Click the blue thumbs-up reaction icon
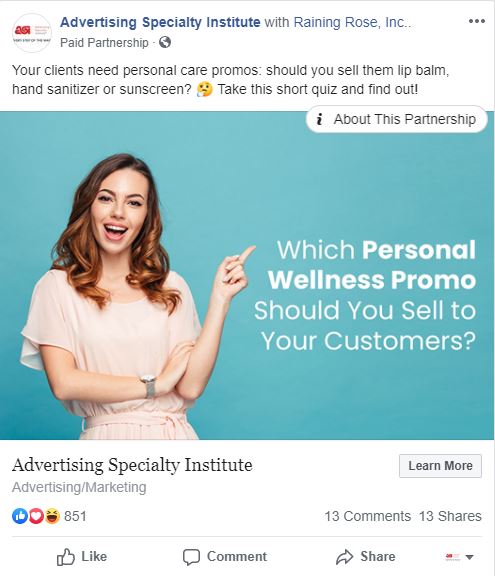The image size is (495, 576). point(20,516)
